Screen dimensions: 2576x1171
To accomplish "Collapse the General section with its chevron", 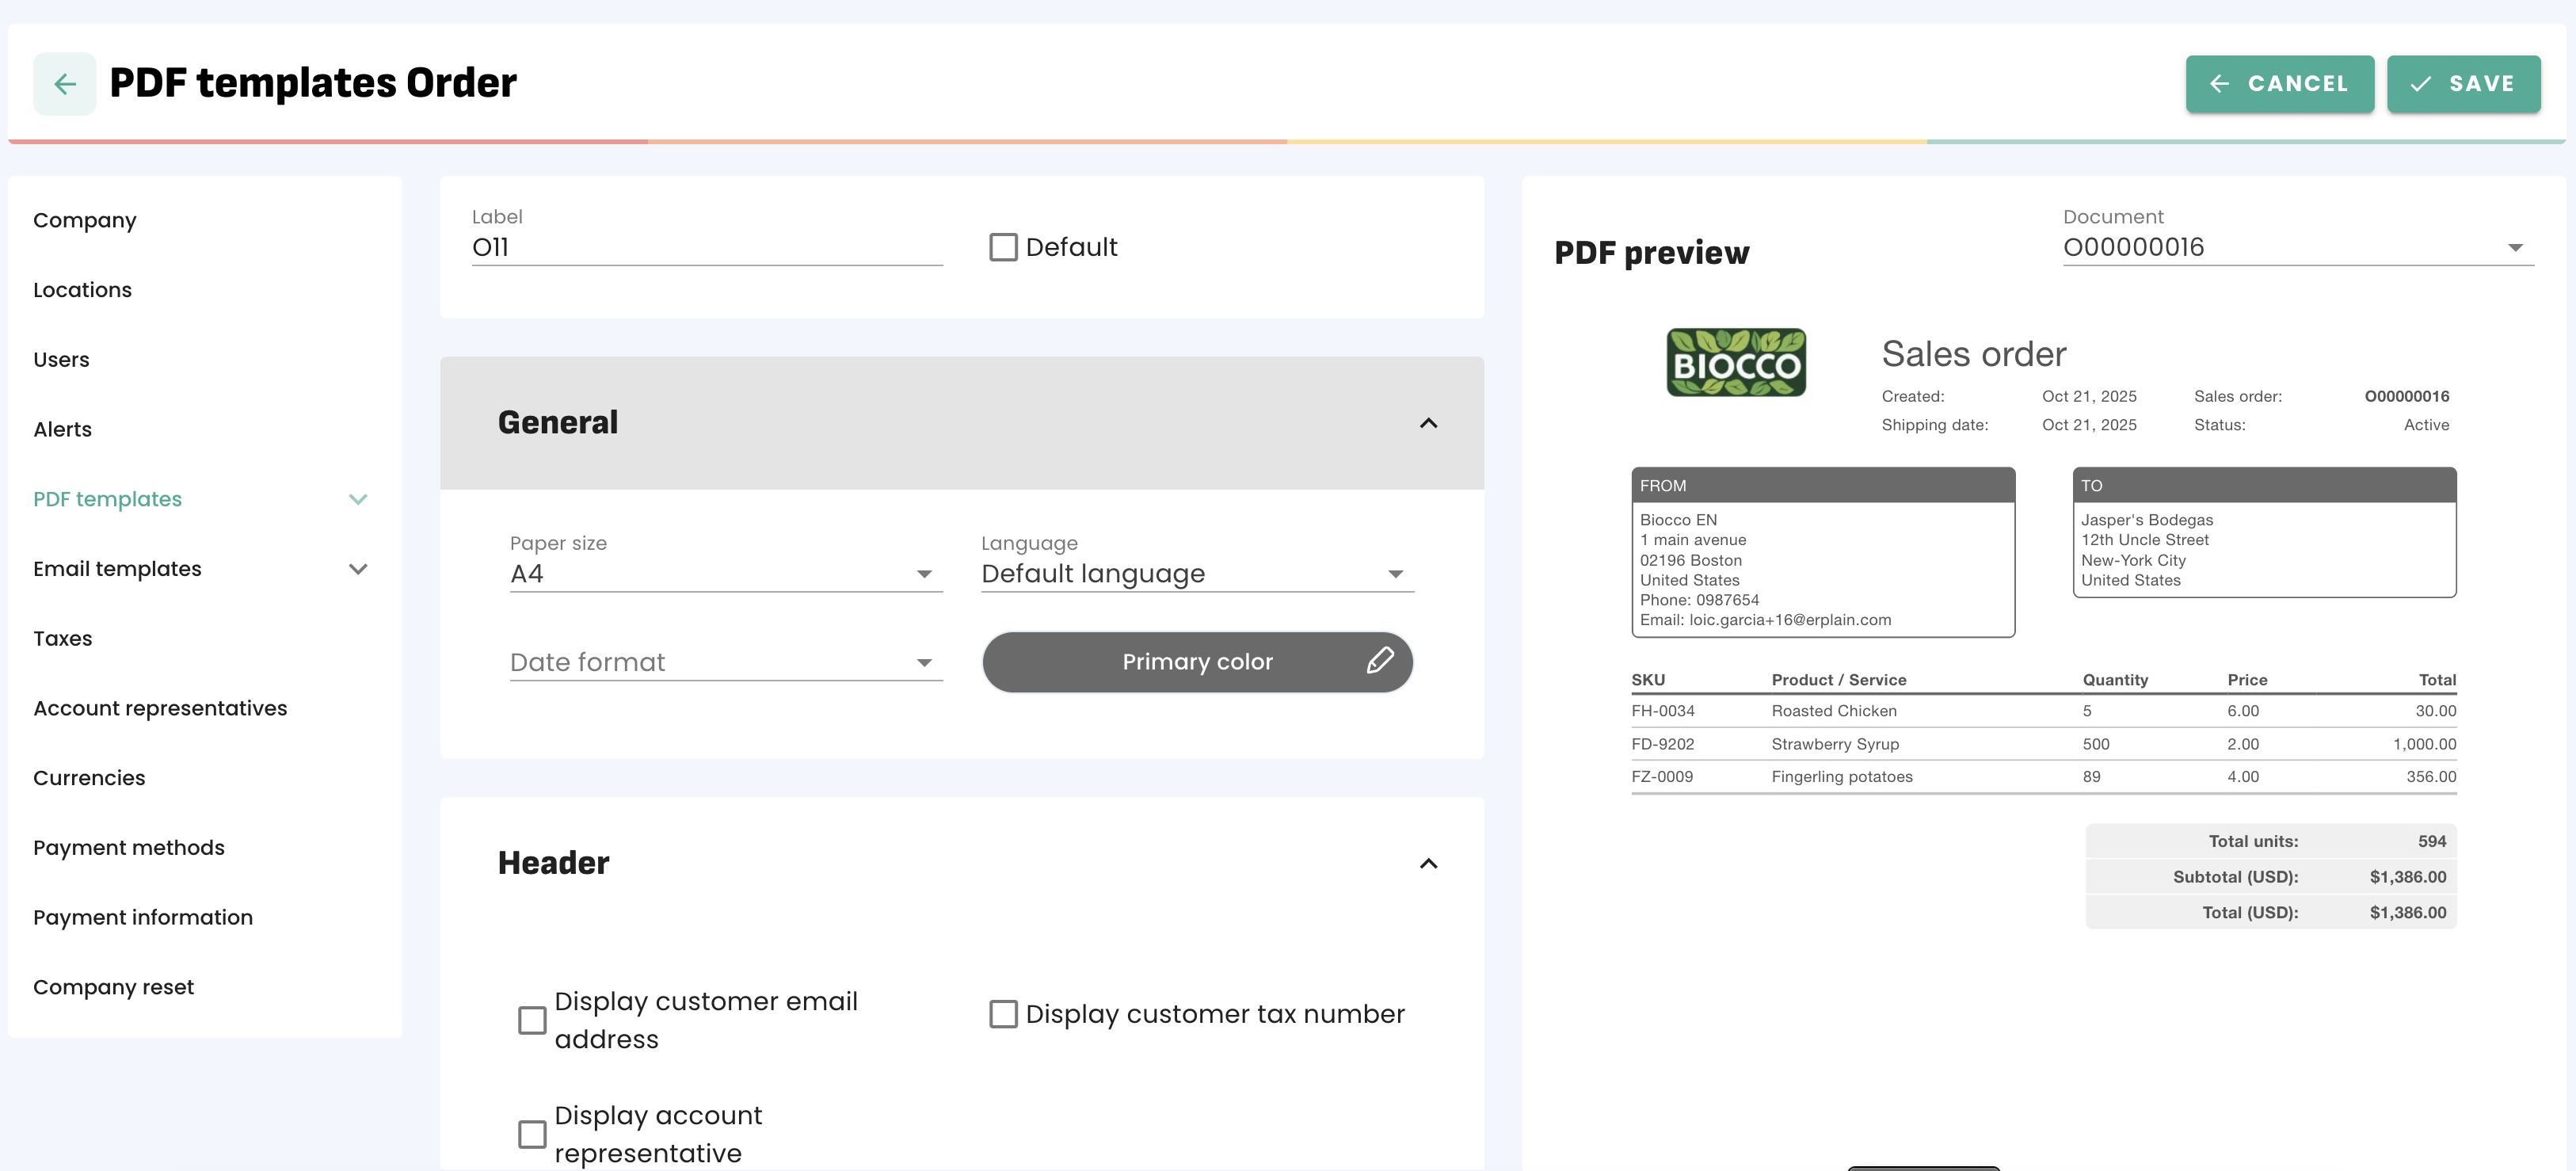I will (1428, 423).
